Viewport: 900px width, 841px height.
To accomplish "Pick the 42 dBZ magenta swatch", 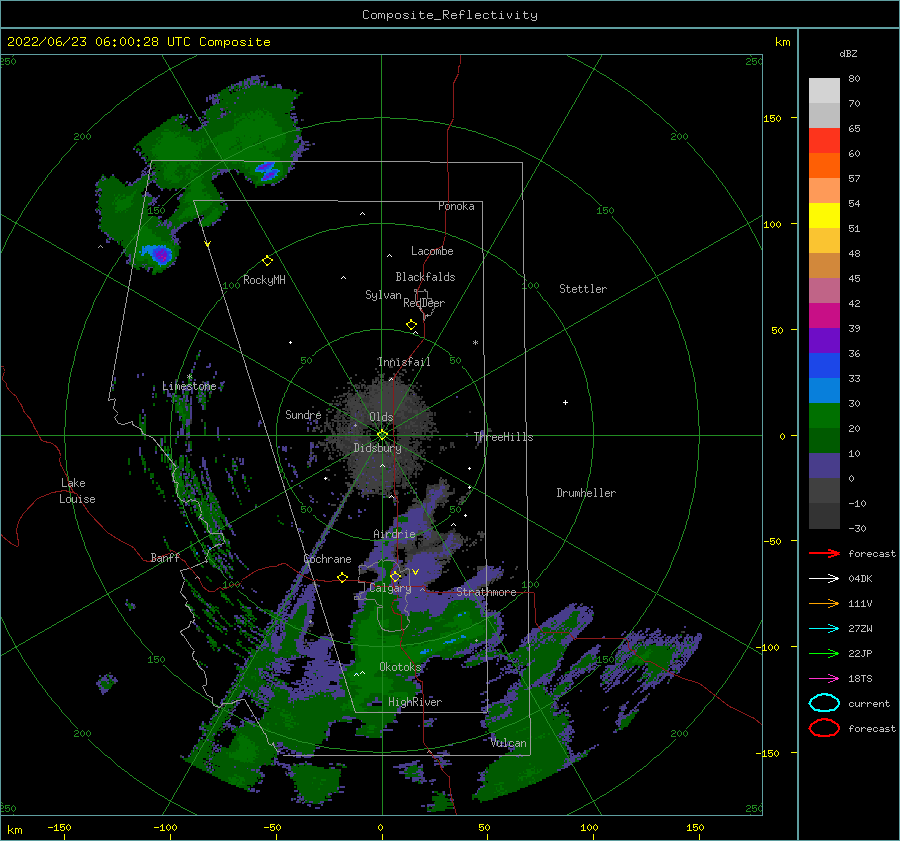I will [824, 315].
